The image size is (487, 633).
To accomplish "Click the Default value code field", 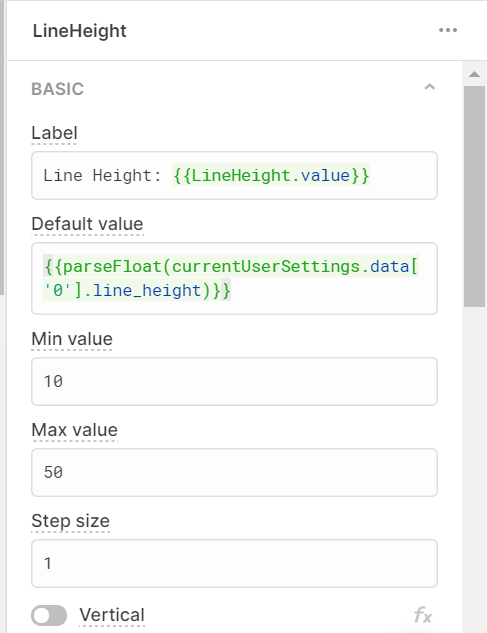I will tap(234, 279).
